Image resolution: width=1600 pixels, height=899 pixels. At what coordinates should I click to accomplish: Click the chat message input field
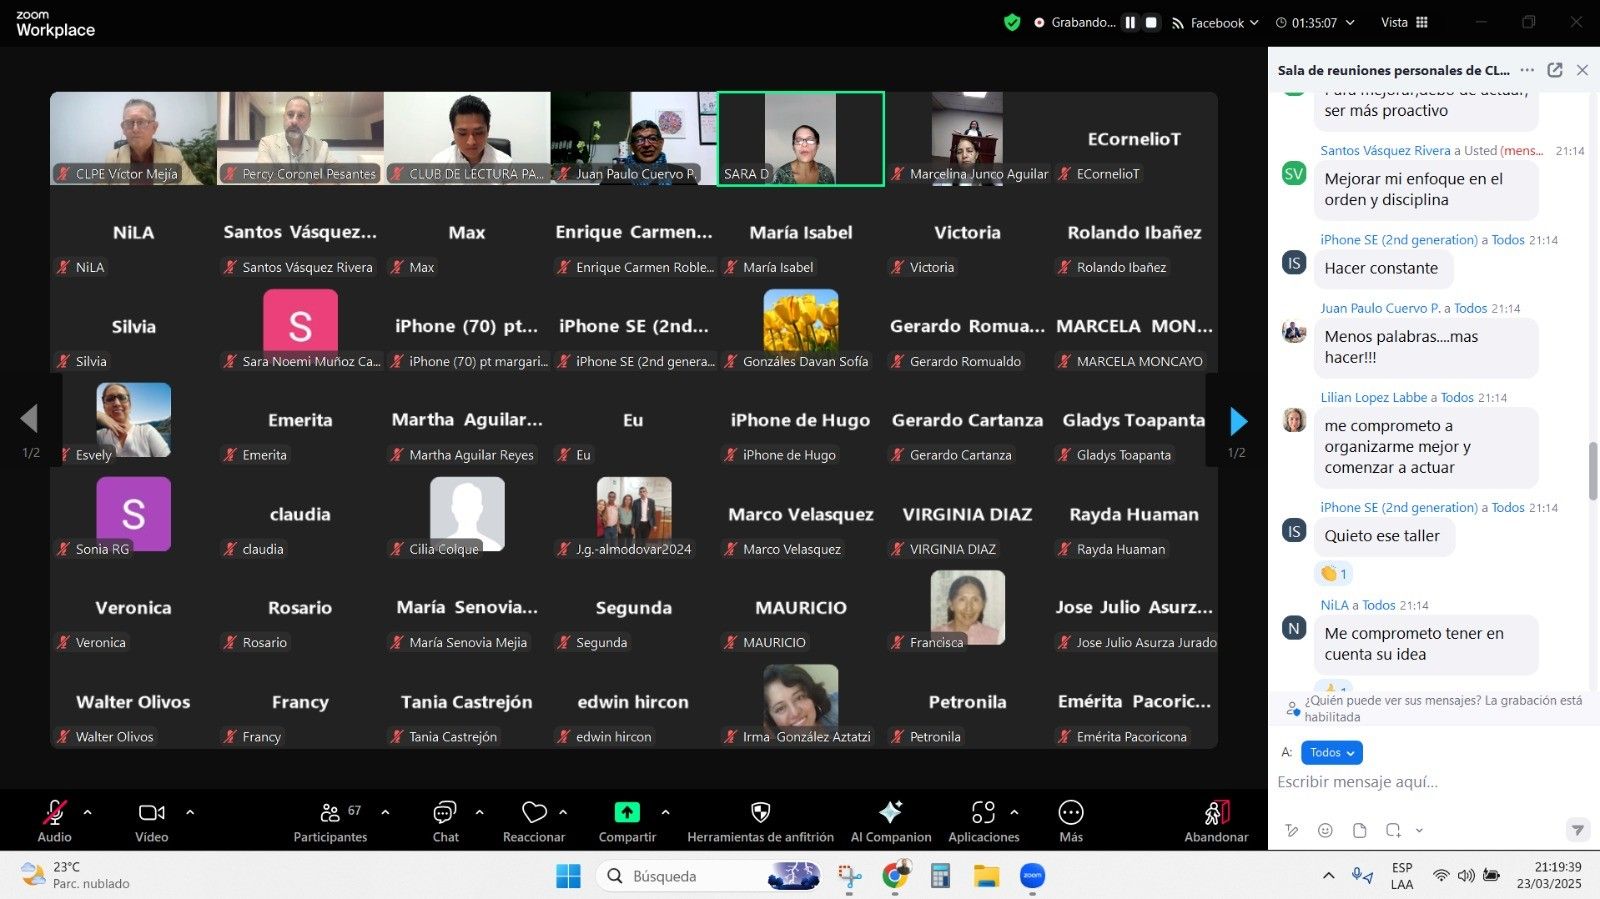(x=1420, y=782)
